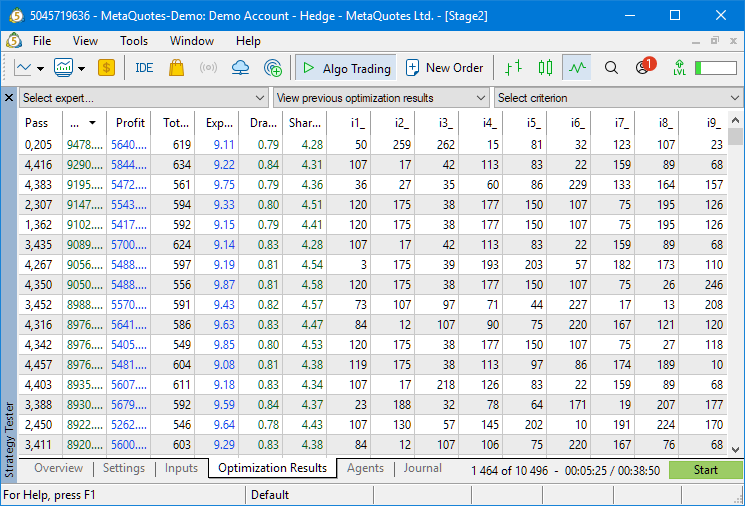Viewport: 745px width, 506px height.
Task: Switch chart to candlesticks mode
Action: pyautogui.click(x=545, y=68)
